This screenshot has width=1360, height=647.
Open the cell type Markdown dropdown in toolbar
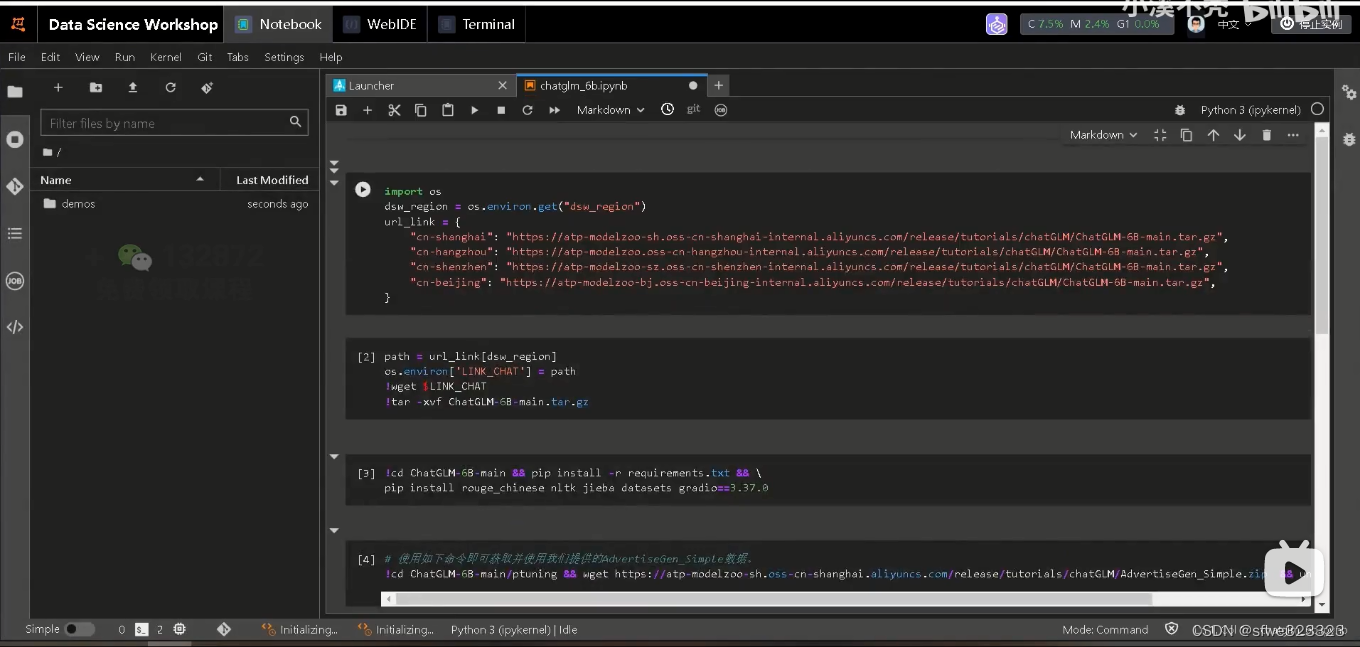coord(610,110)
